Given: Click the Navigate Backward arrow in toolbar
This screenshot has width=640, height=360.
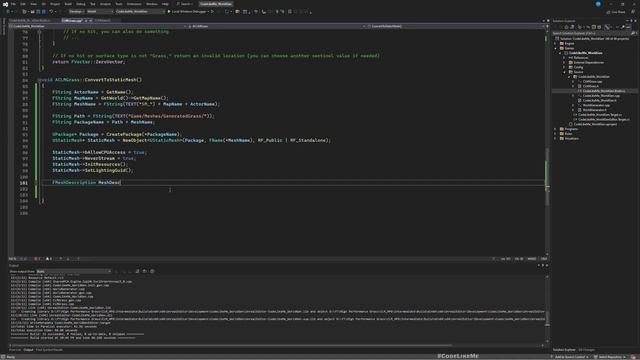Looking at the screenshot, I should coord(8,12).
